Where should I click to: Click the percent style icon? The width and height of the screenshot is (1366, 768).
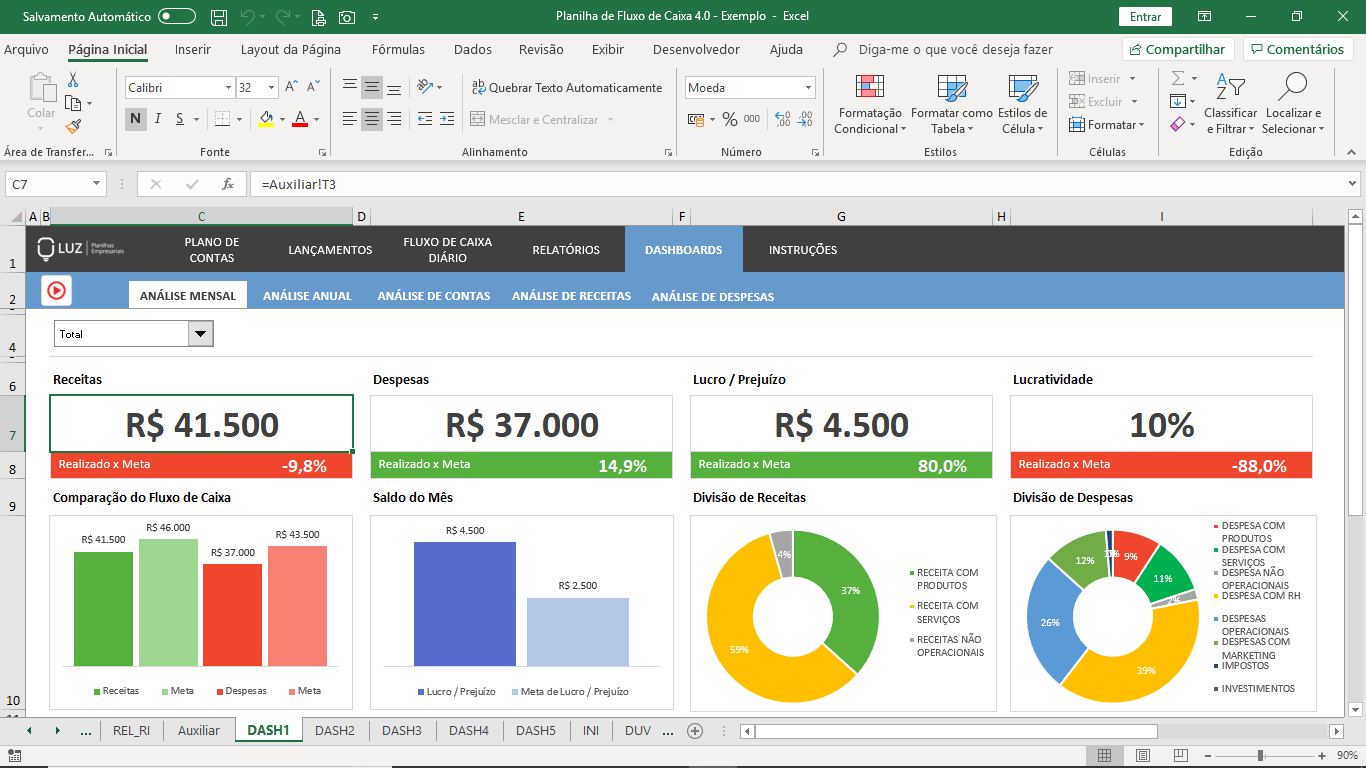point(730,119)
